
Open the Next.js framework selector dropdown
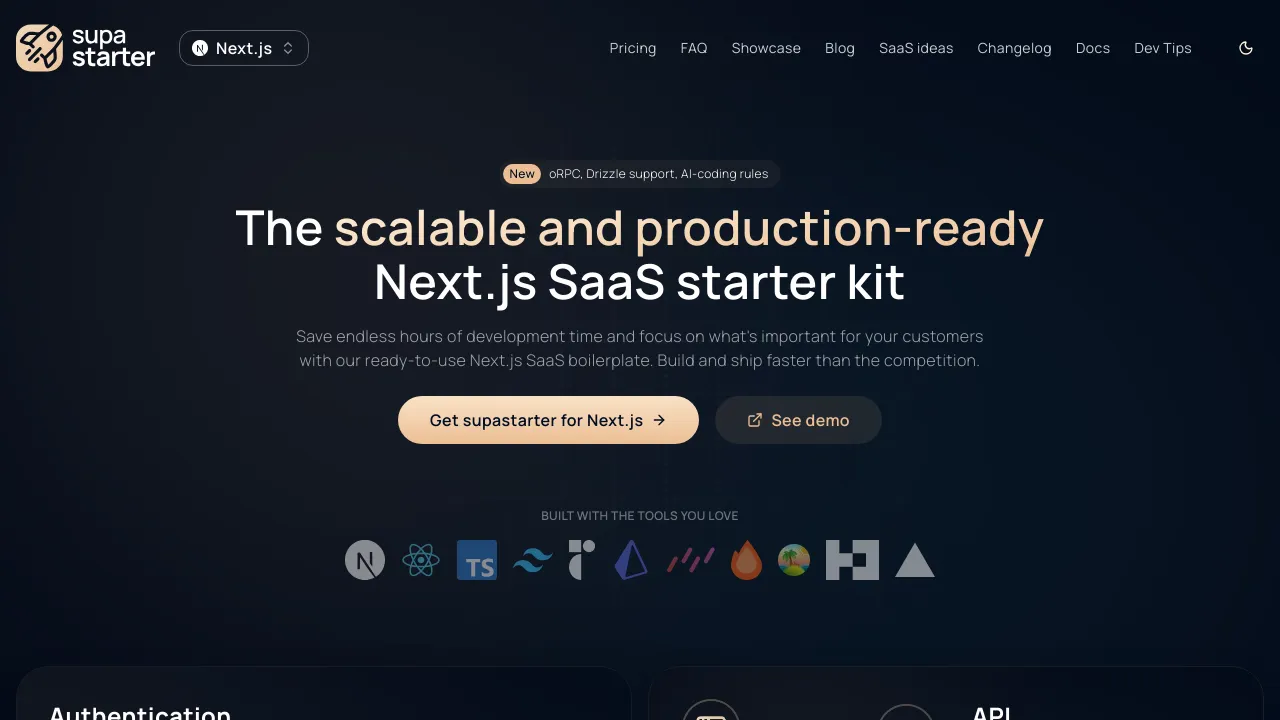click(x=244, y=48)
